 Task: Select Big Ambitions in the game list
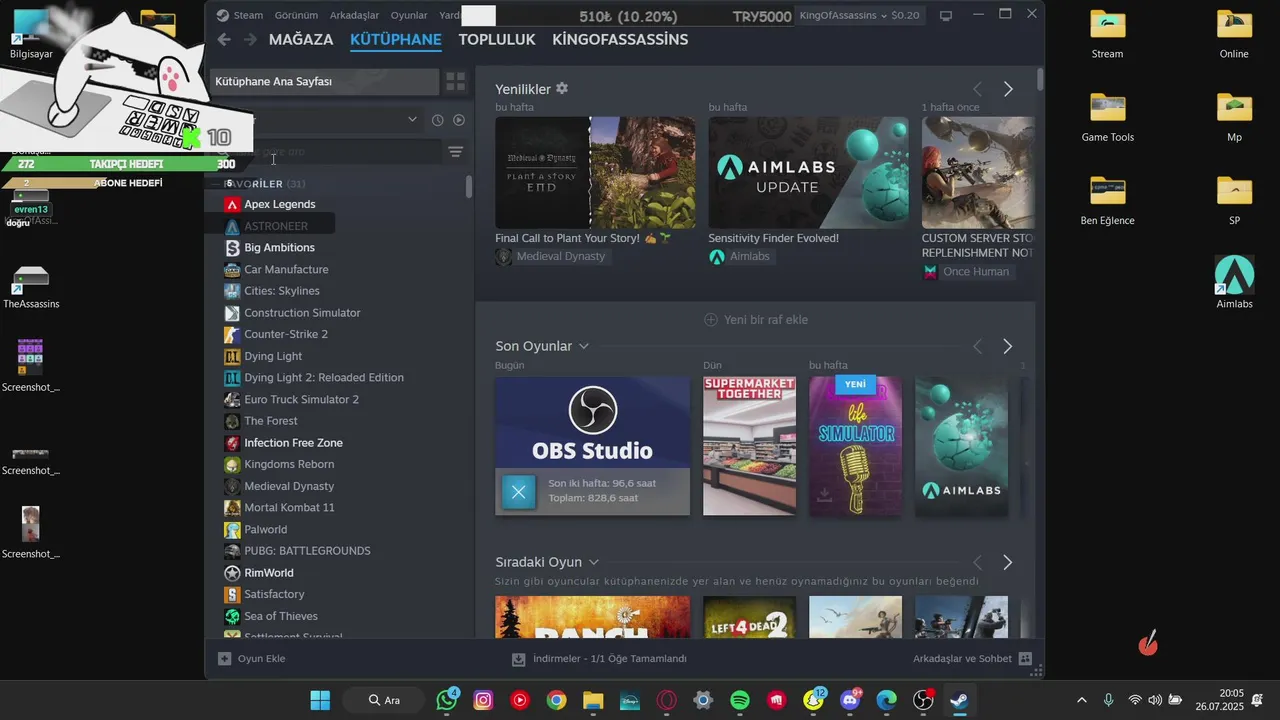[279, 247]
